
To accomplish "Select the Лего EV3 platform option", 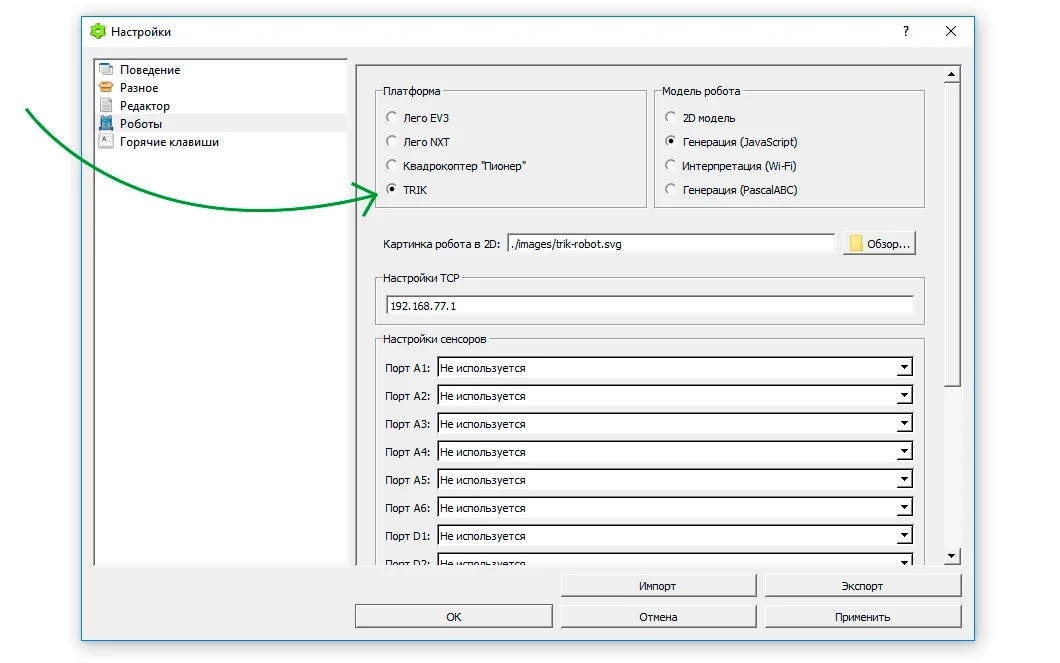I will point(391,118).
